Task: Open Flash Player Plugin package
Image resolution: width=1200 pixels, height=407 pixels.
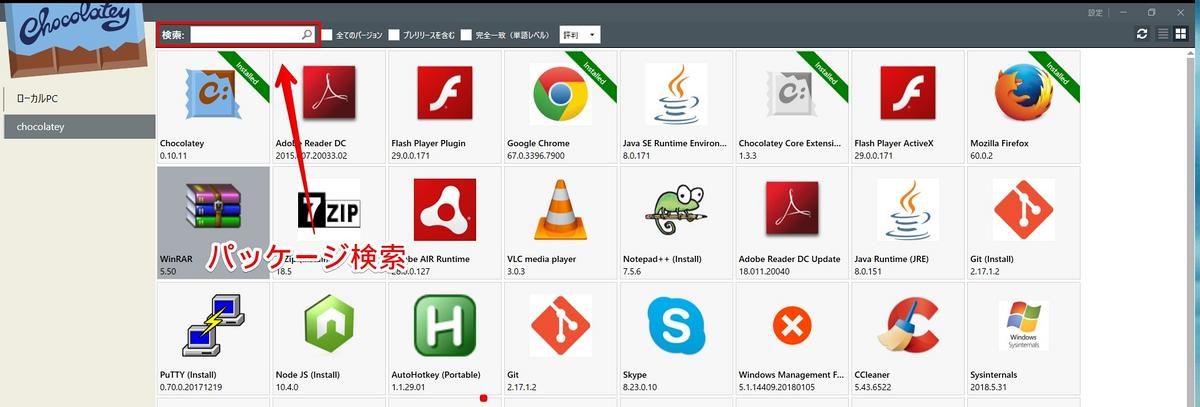Action: 445,108
